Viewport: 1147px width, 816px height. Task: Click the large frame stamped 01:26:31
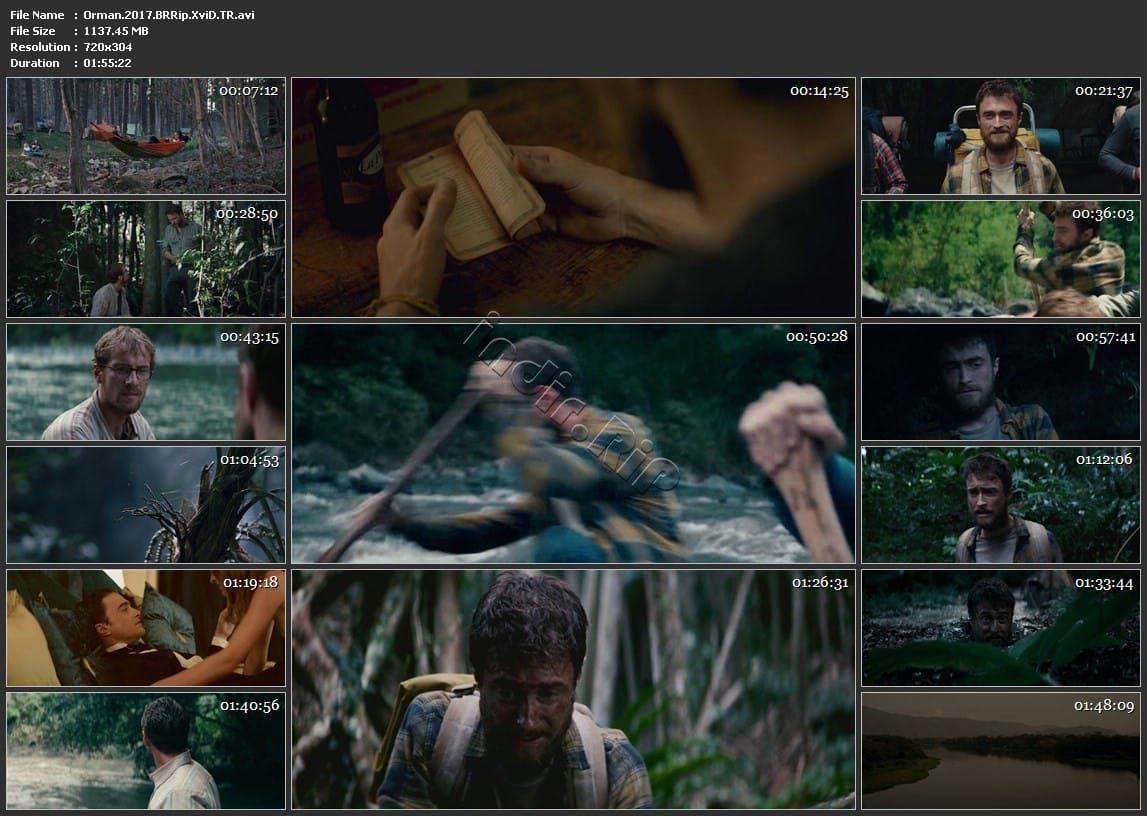point(573,690)
